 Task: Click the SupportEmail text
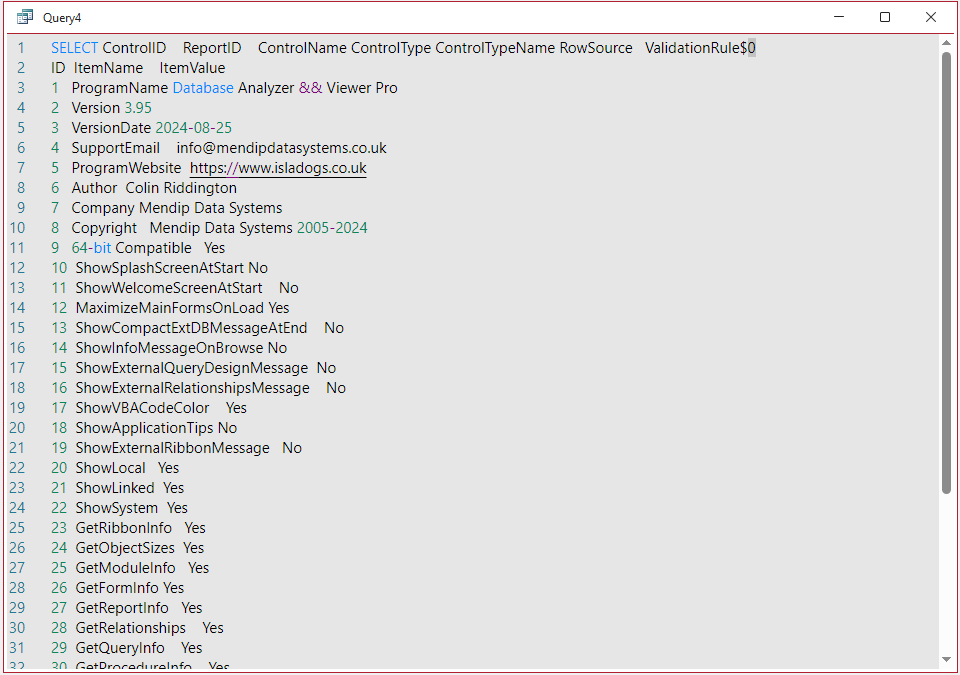(116, 148)
